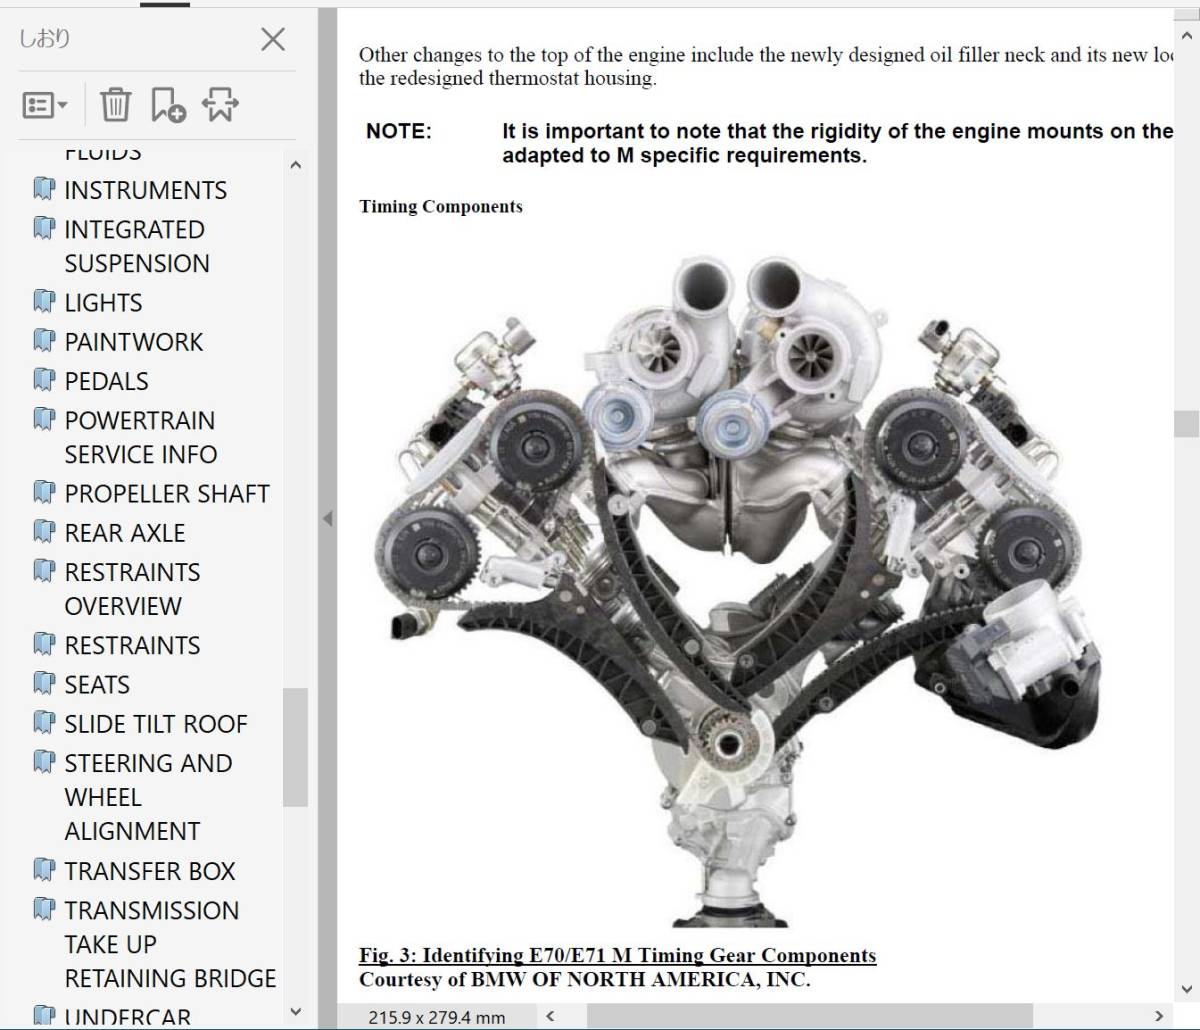Click the document vertical scrollbar thumb

(1186, 424)
